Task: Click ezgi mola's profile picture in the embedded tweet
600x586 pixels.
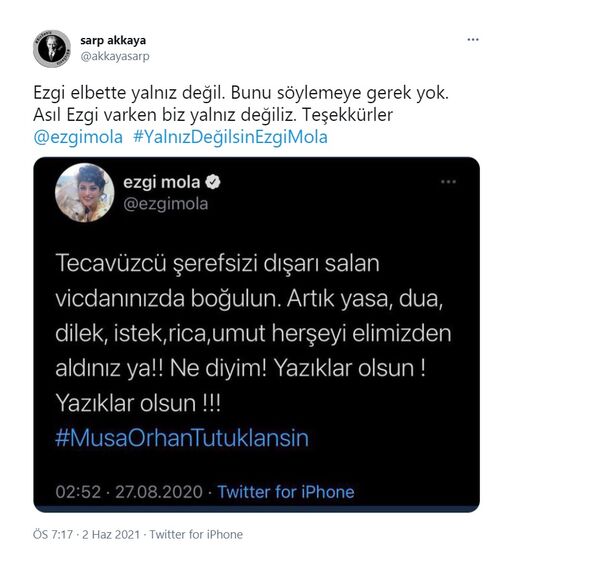Action: point(85,193)
